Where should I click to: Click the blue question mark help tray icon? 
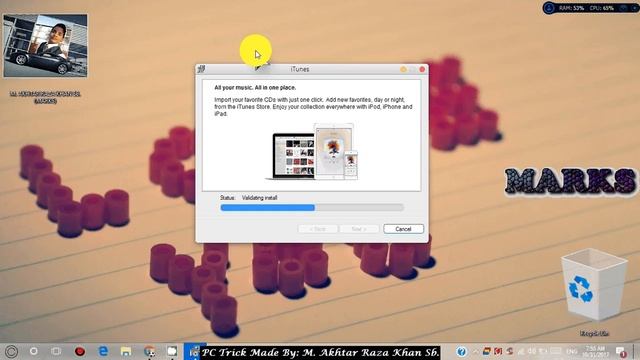(462, 351)
